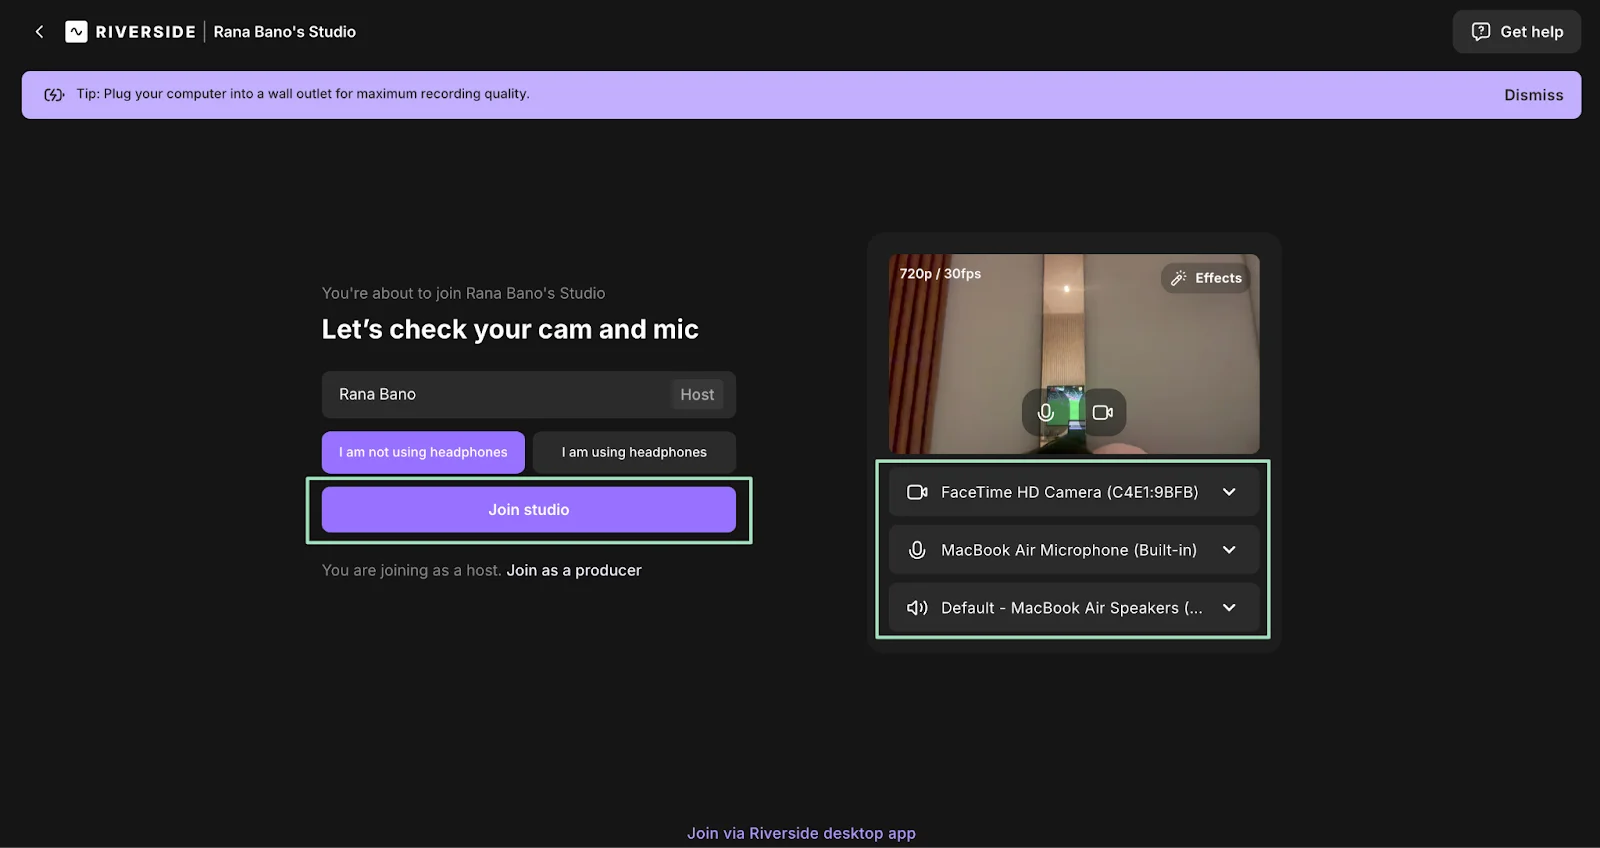Click the Host badge in the name field

(697, 395)
